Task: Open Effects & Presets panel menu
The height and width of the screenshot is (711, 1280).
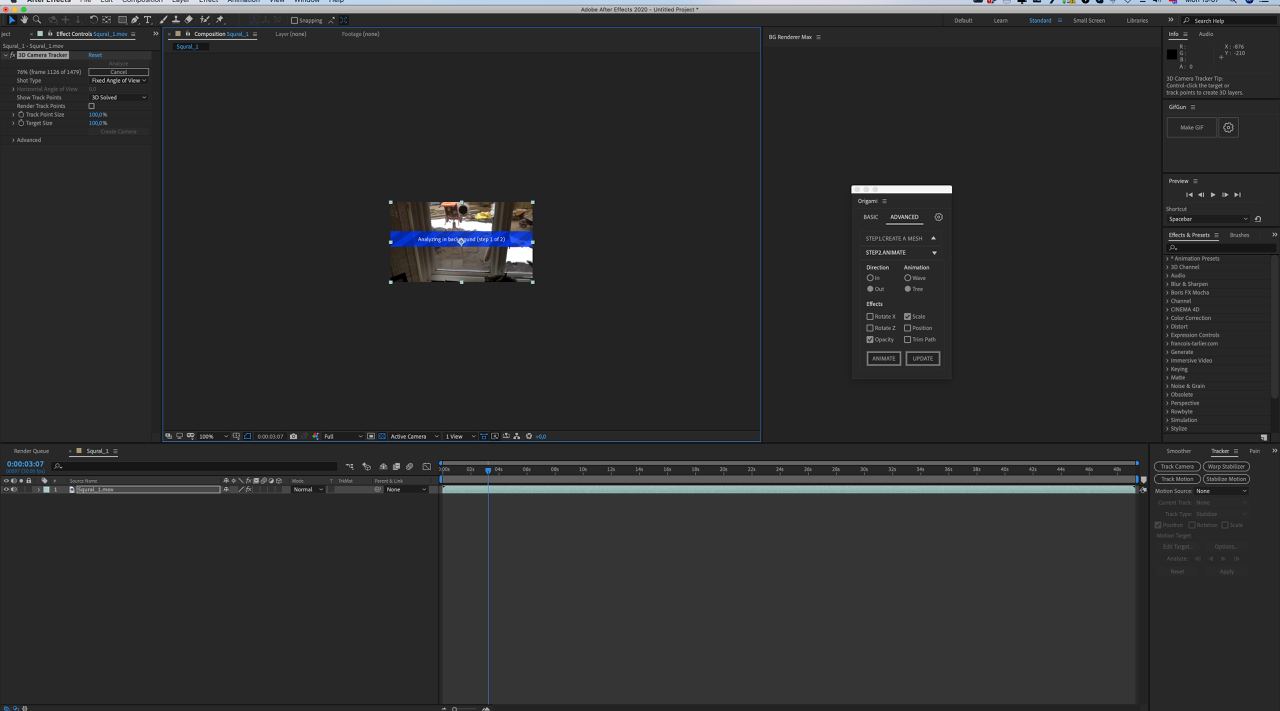Action: 1216,235
